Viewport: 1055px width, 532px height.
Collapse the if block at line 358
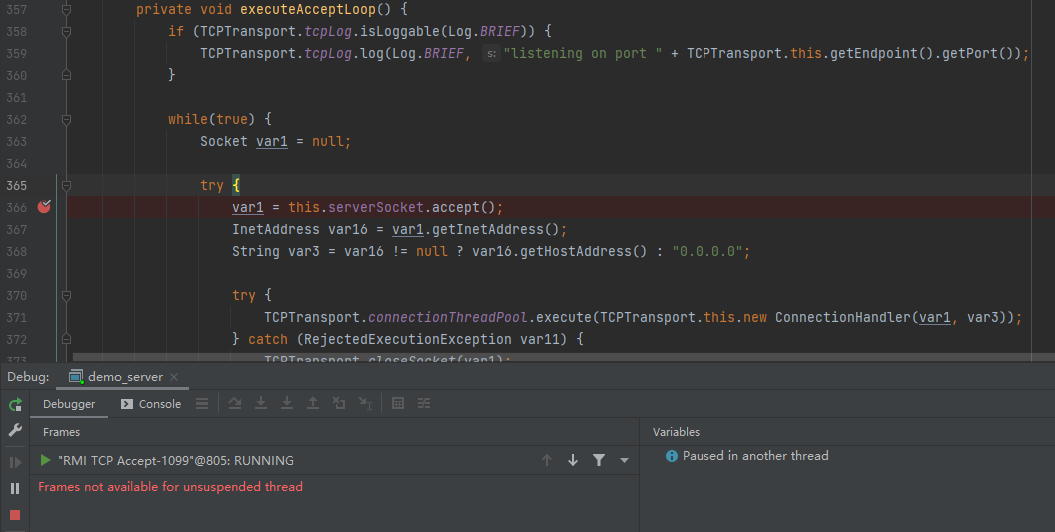click(x=67, y=31)
